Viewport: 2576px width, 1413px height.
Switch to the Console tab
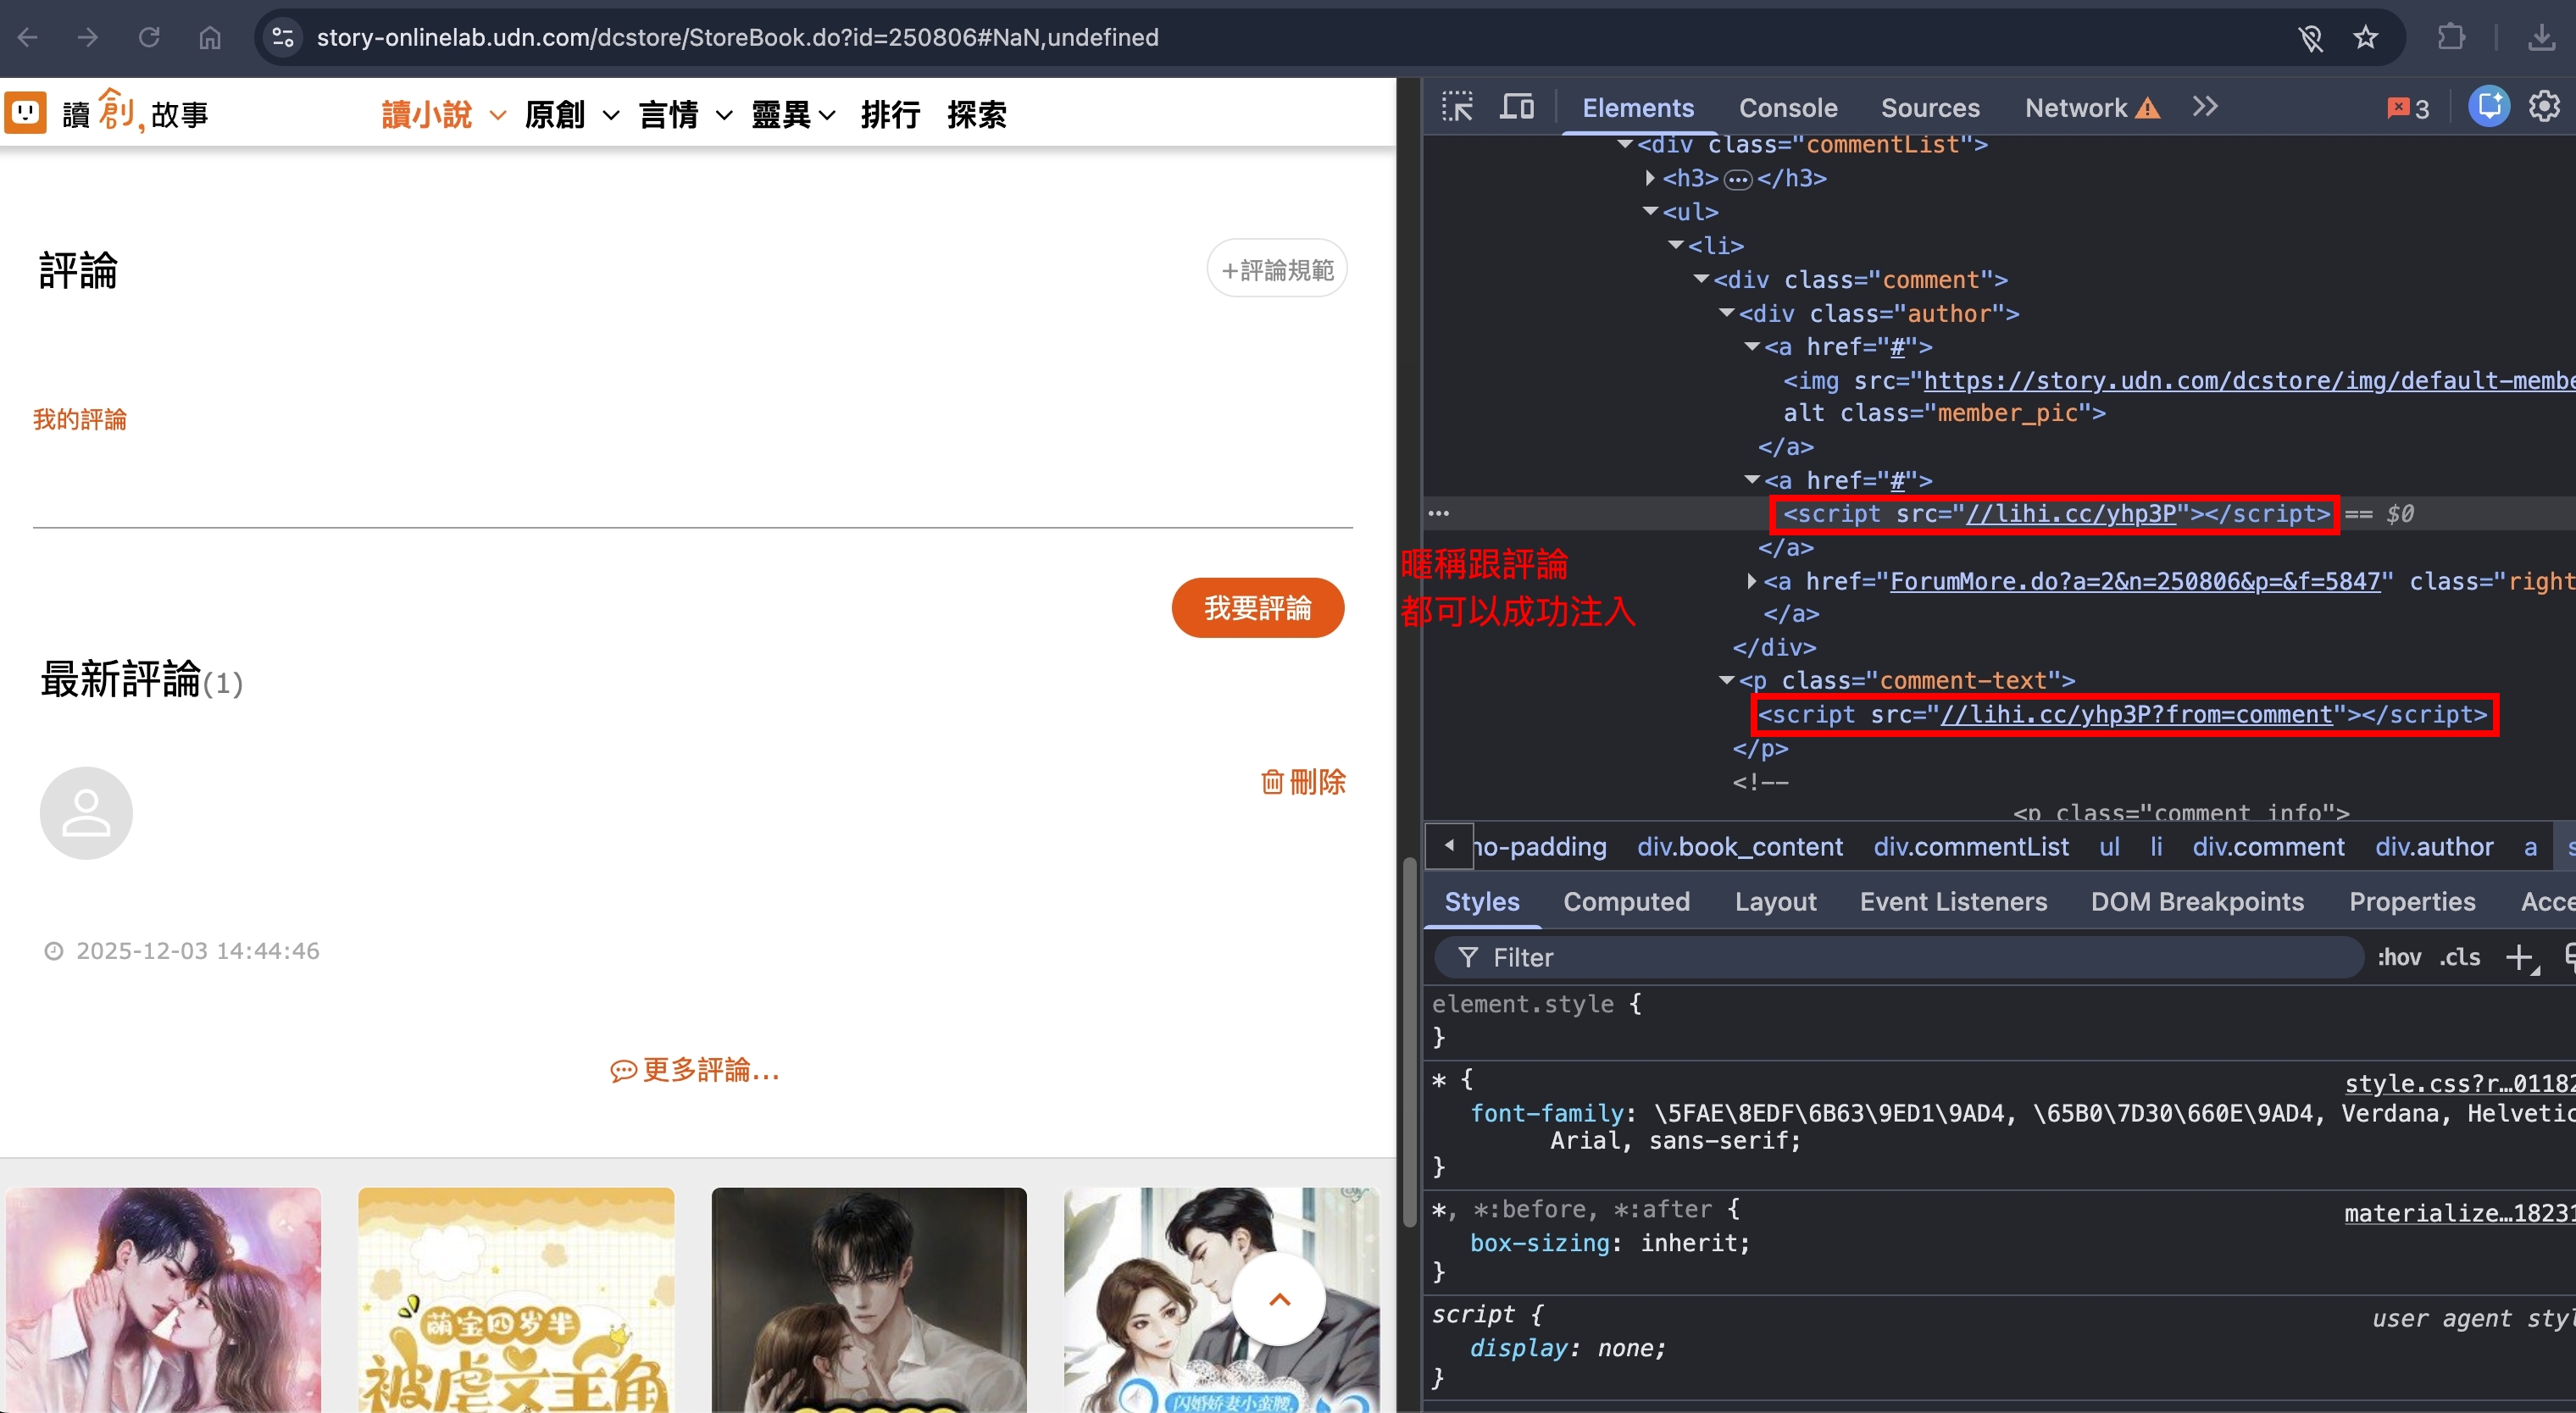click(x=1788, y=108)
